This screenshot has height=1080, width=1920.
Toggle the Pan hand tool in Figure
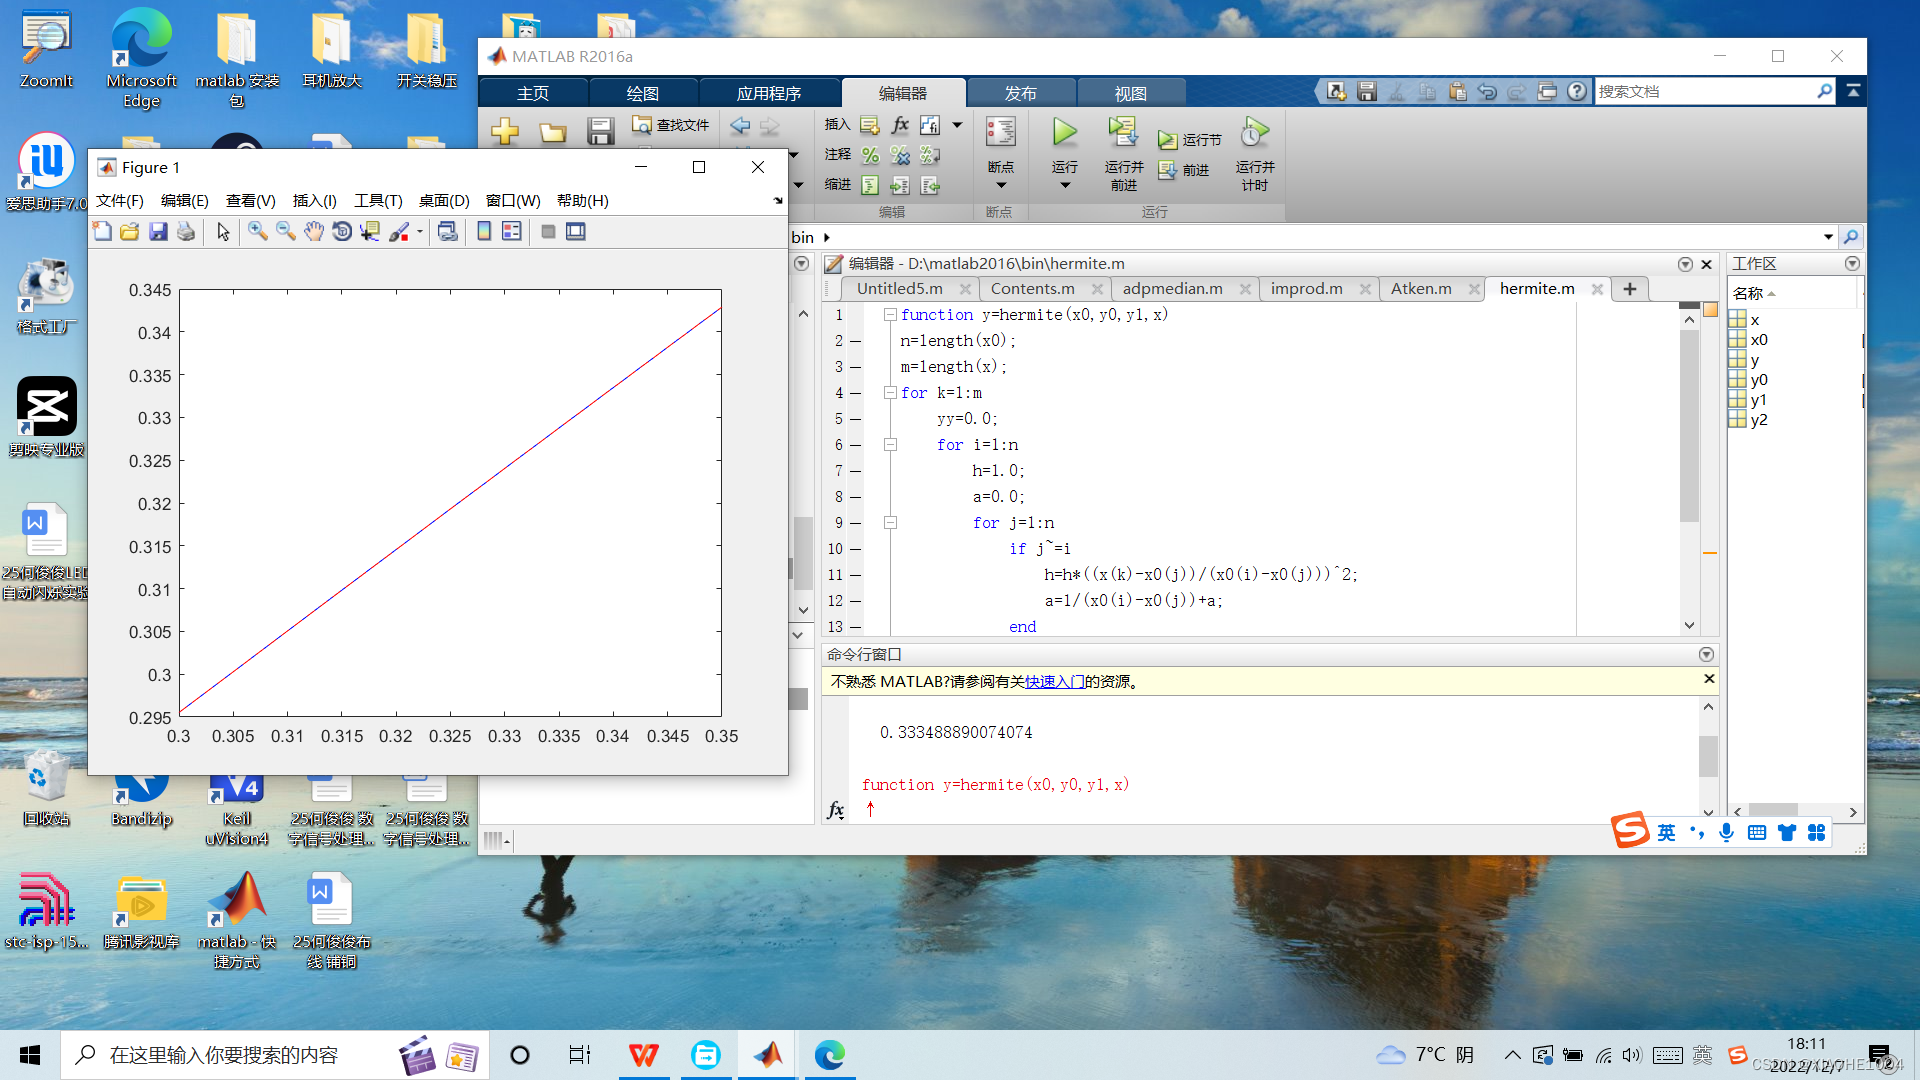click(314, 232)
